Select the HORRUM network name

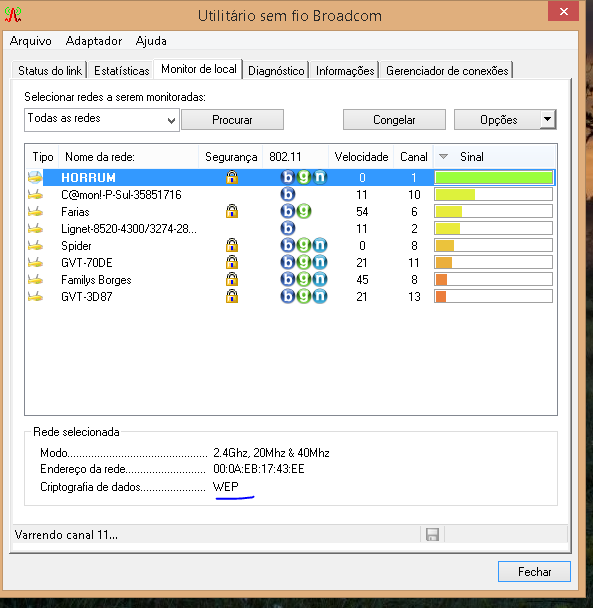pyautogui.click(x=88, y=178)
